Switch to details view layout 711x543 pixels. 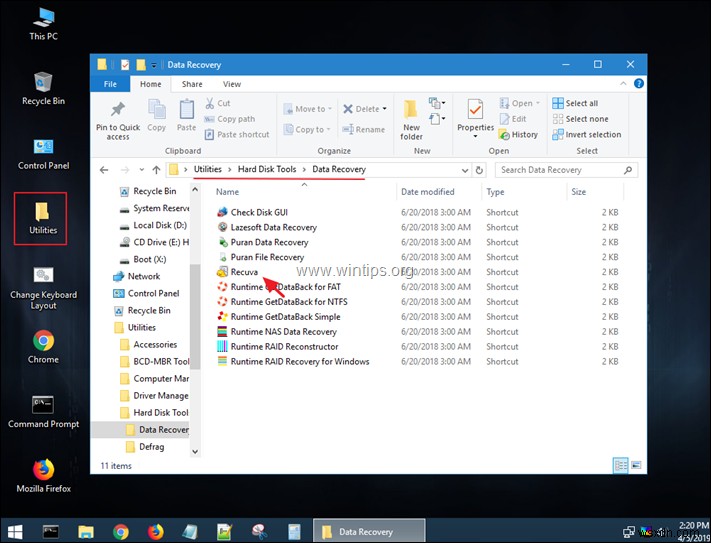(620, 465)
